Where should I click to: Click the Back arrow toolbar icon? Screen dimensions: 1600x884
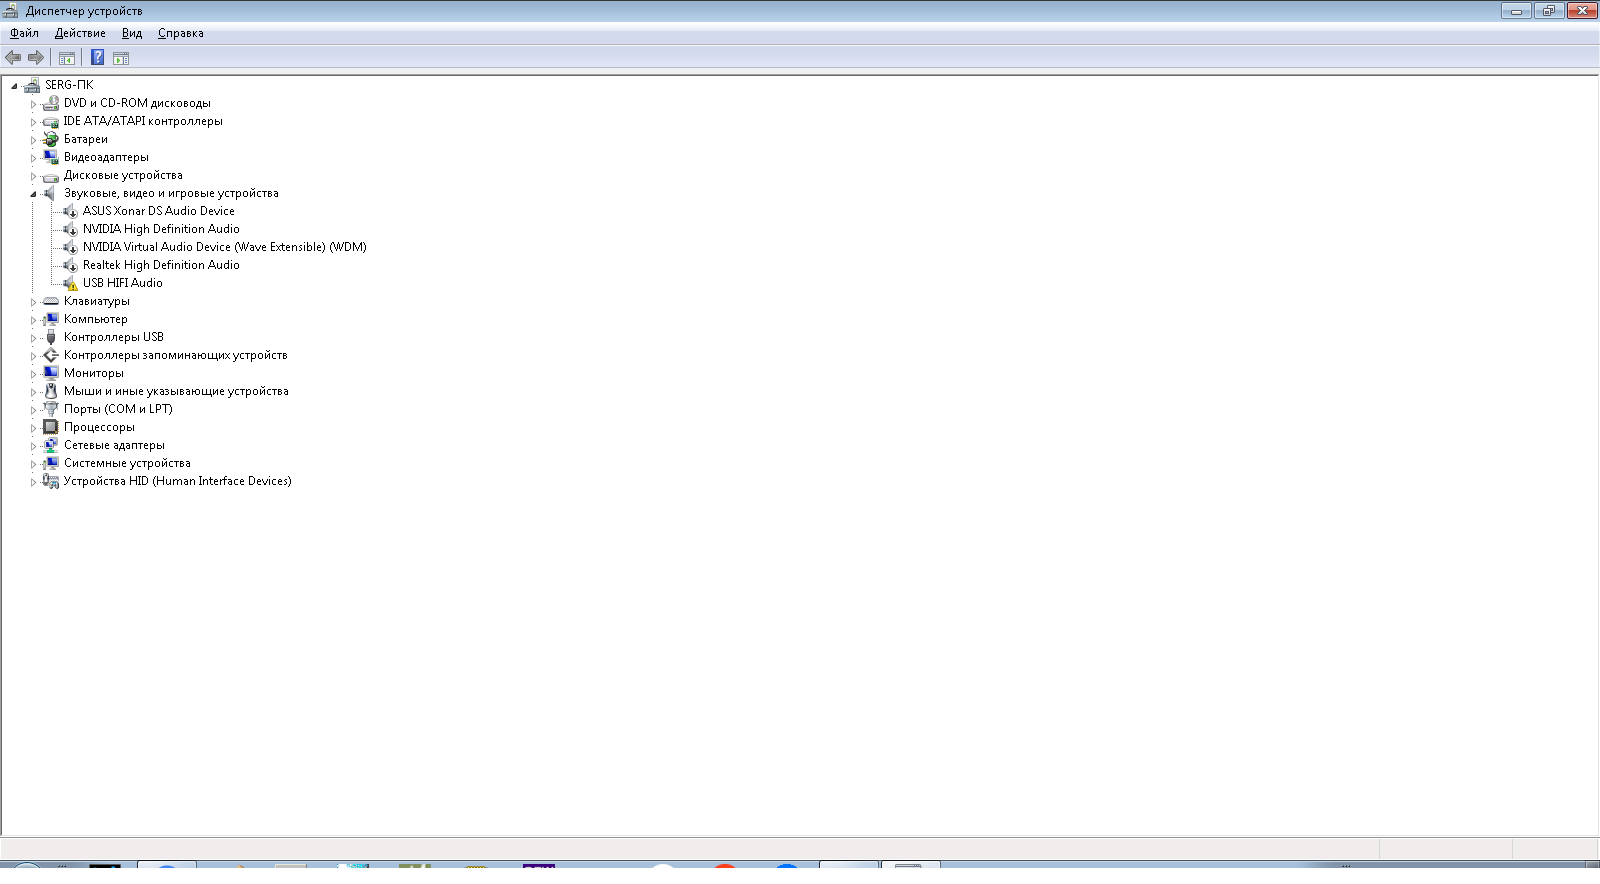[13, 58]
